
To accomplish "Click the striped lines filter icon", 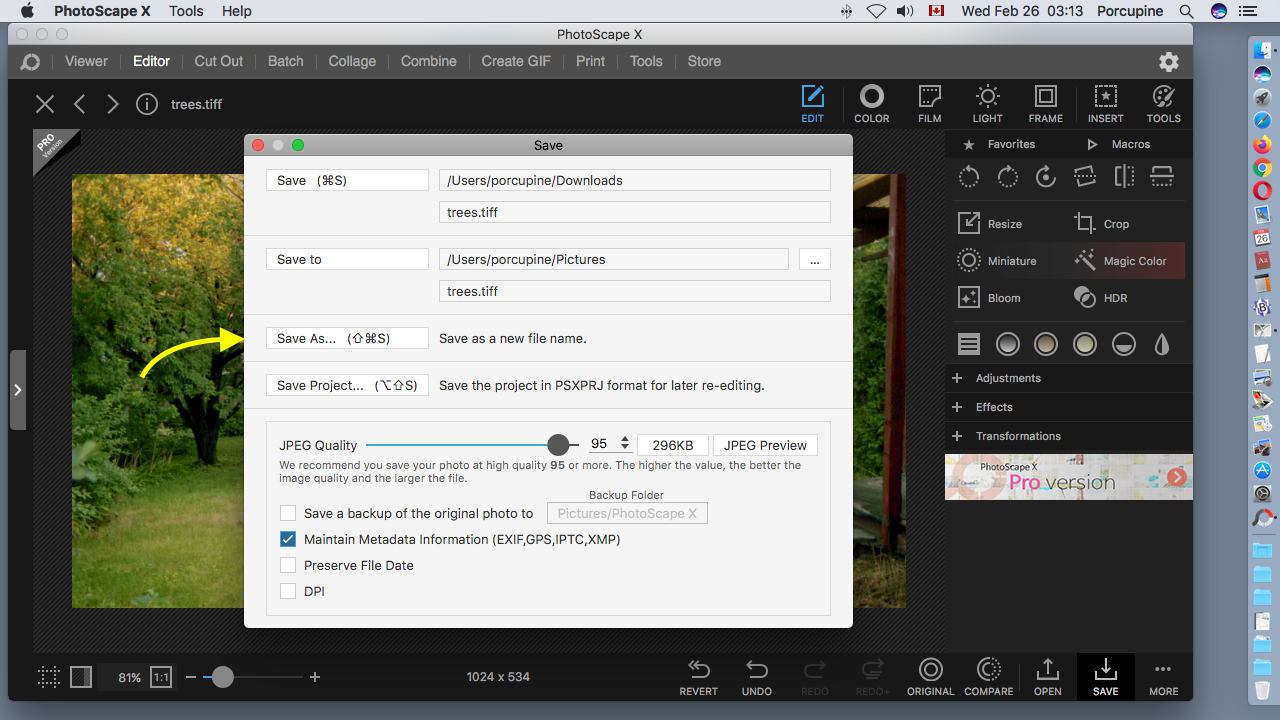I will point(969,345).
